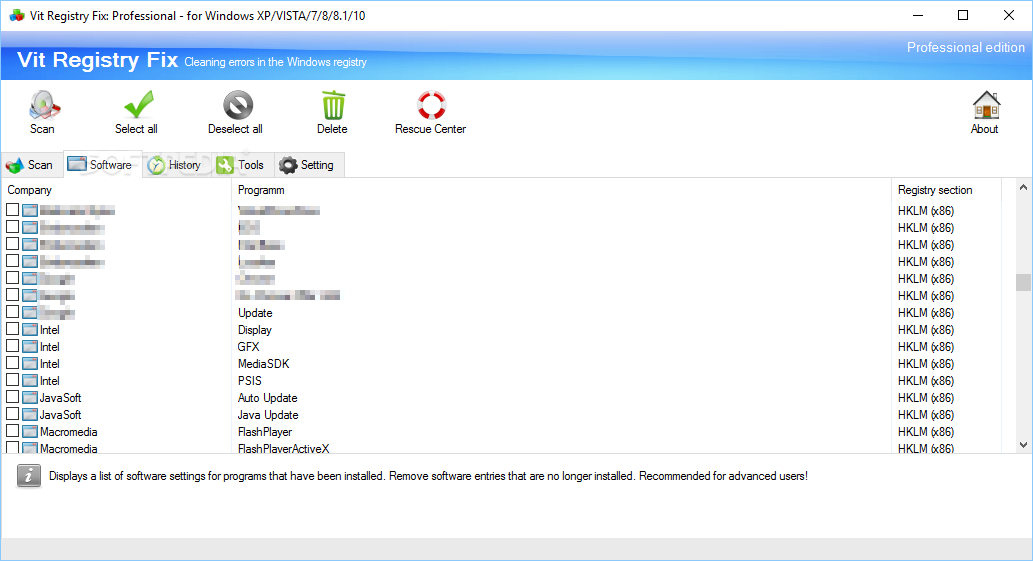The width and height of the screenshot is (1033, 561).
Task: Switch to the Scan tab
Action: point(32,165)
